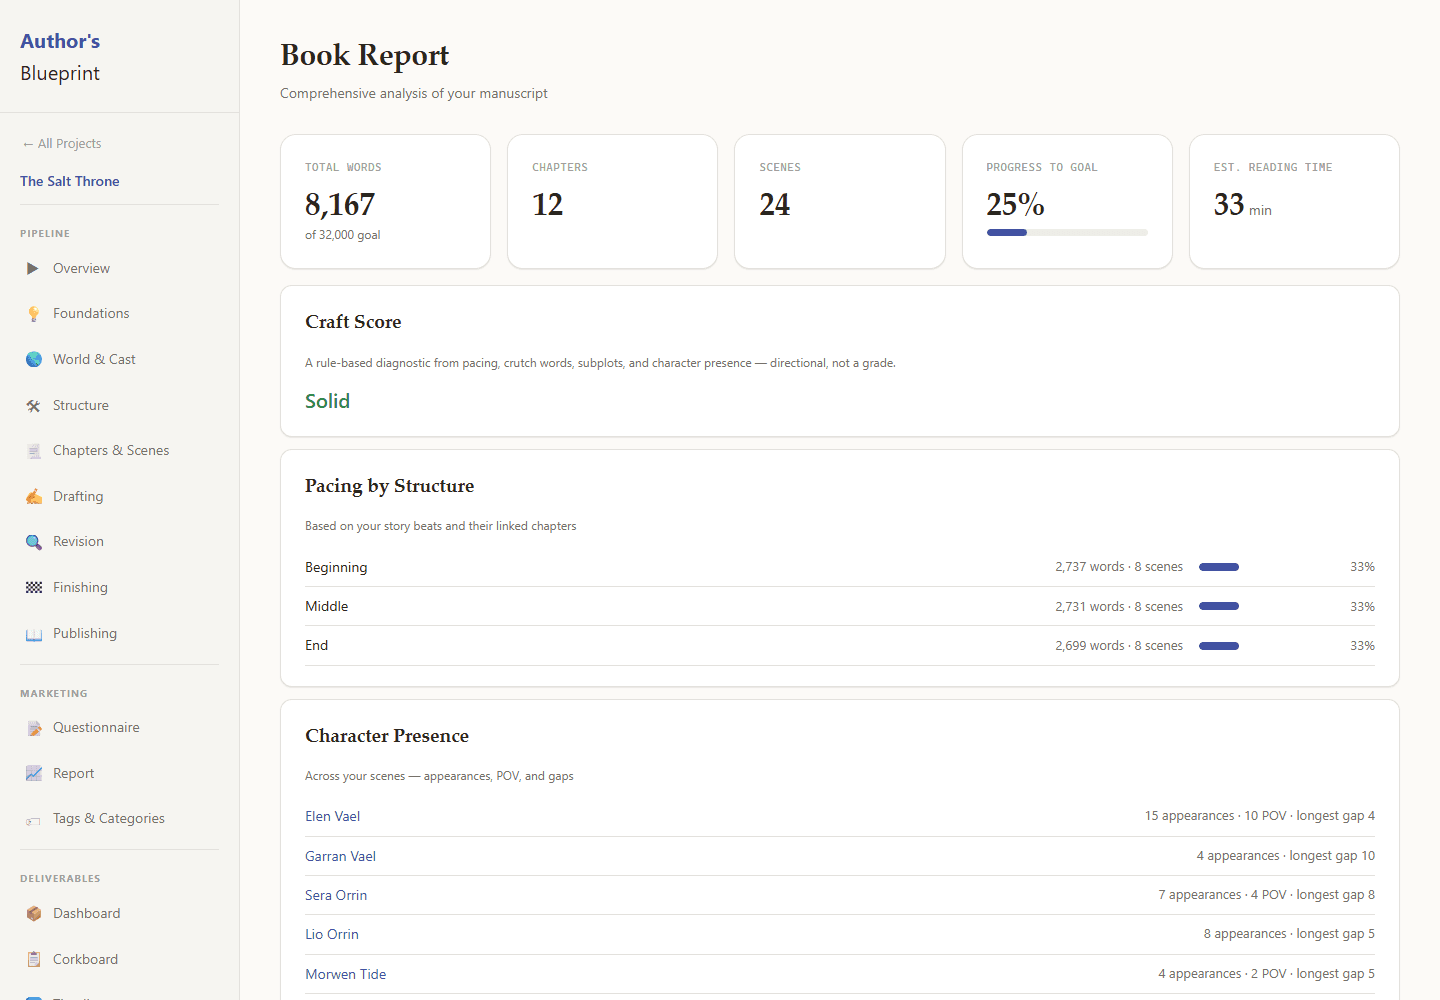The image size is (1440, 1000).
Task: Click the Report chart icon
Action: click(33, 773)
